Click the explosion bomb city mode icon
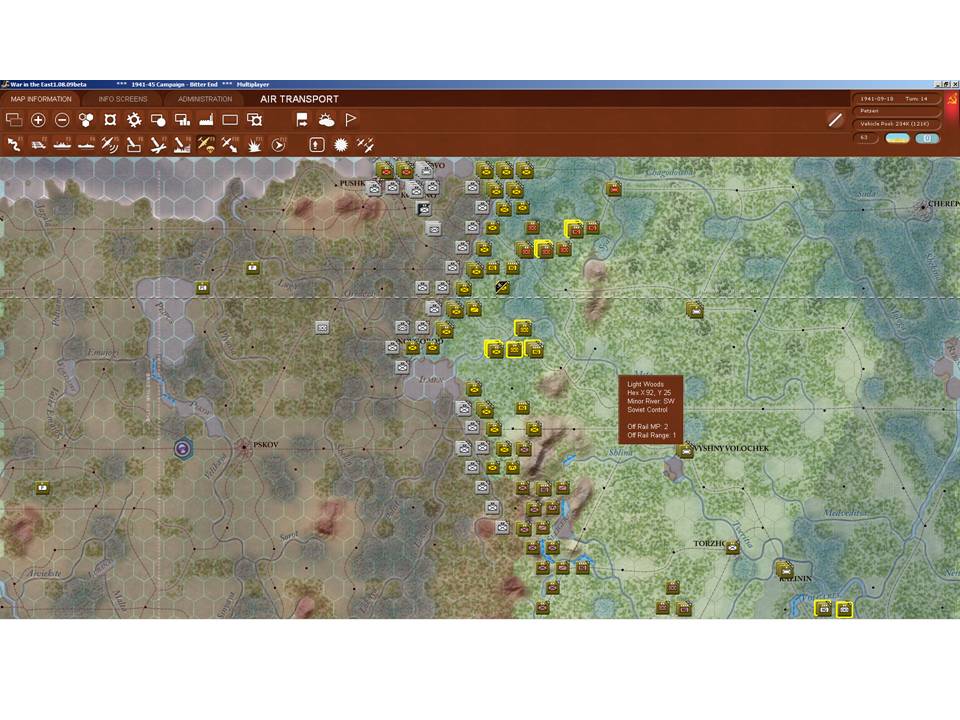Screen dimensions: 960x720 pyautogui.click(x=254, y=145)
